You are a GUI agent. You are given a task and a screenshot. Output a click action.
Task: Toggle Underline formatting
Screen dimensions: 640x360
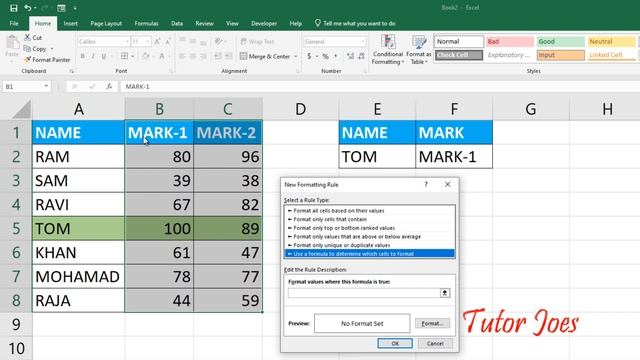pos(104,56)
